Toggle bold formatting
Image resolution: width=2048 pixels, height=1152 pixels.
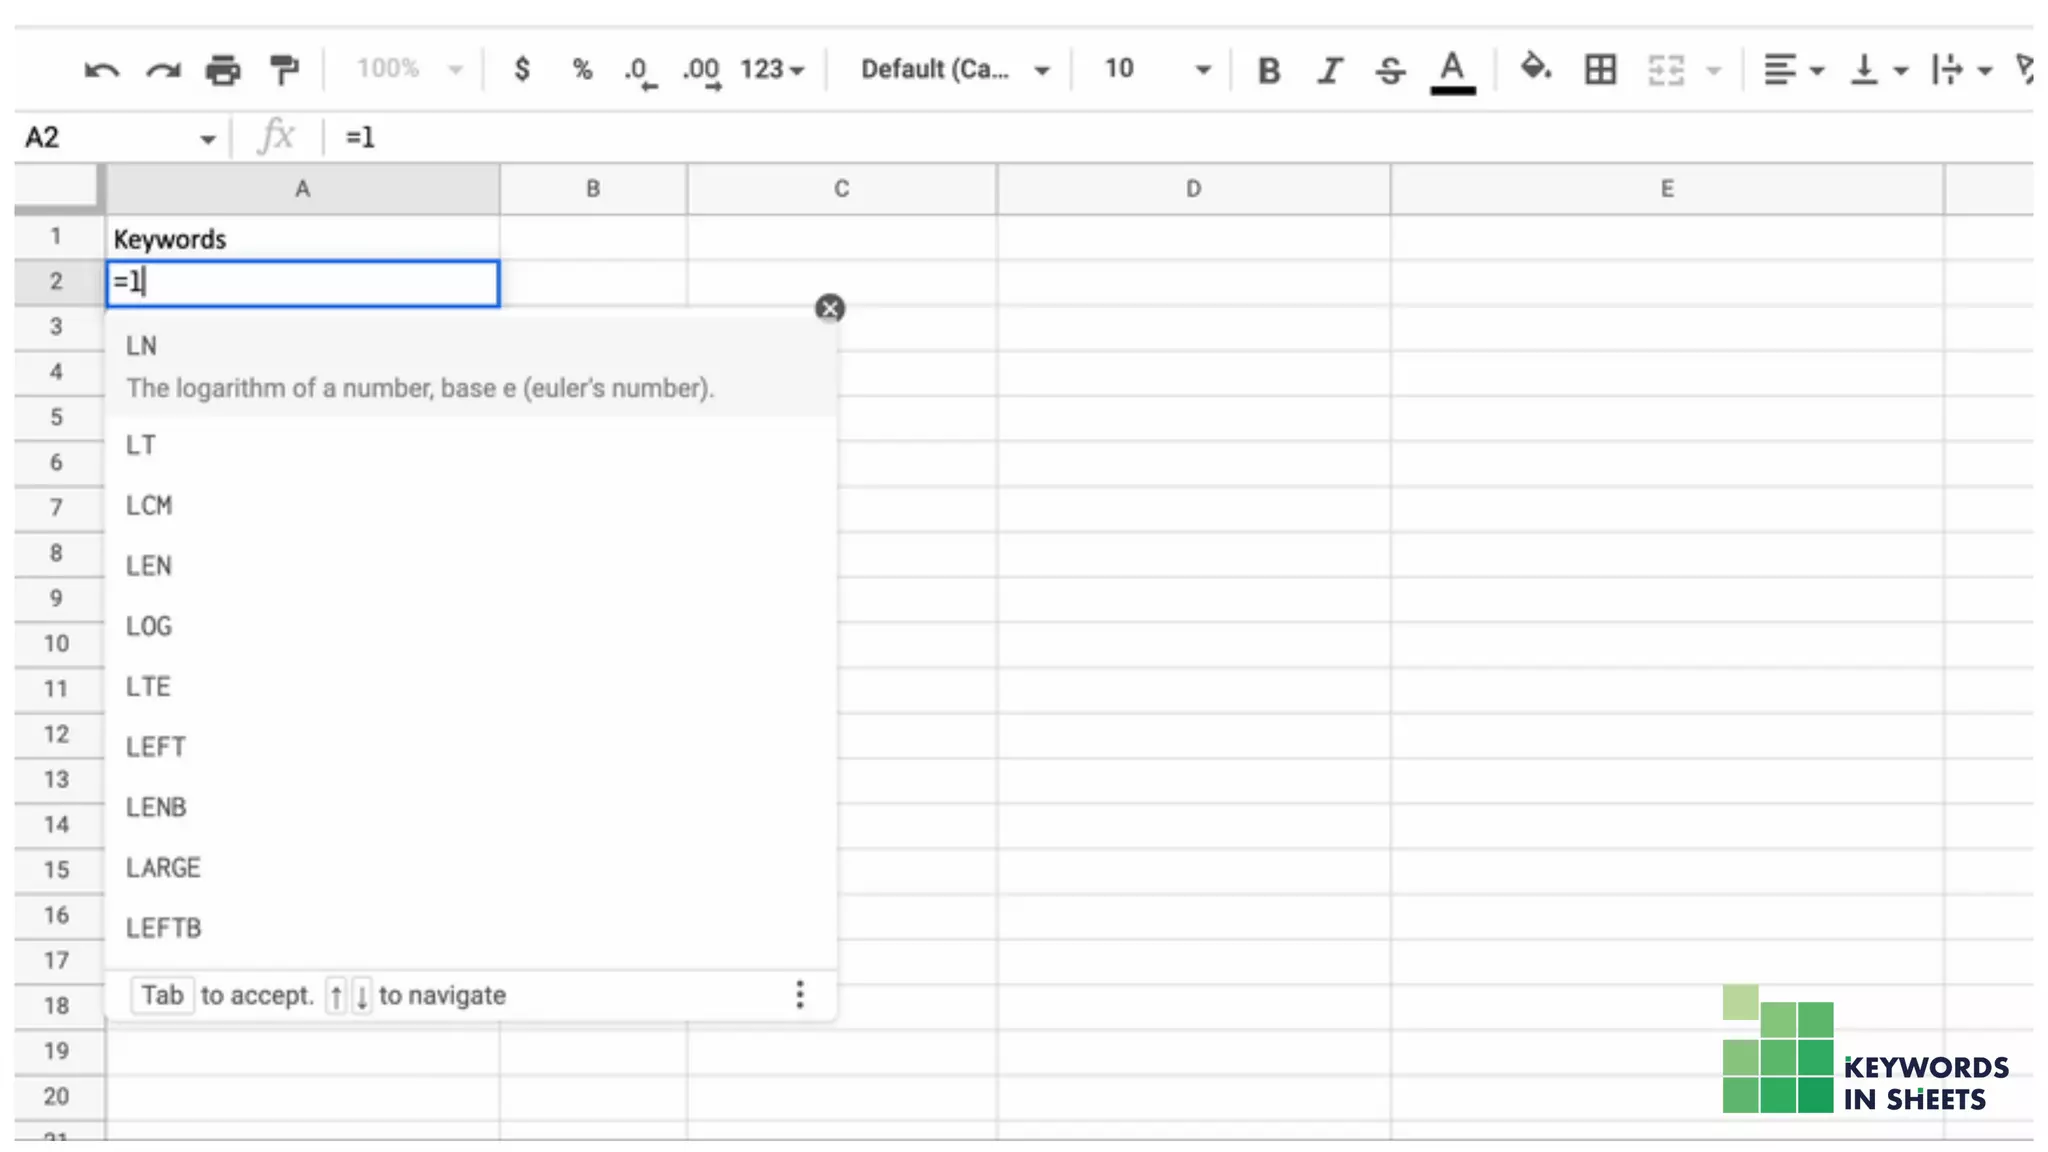pyautogui.click(x=1268, y=70)
